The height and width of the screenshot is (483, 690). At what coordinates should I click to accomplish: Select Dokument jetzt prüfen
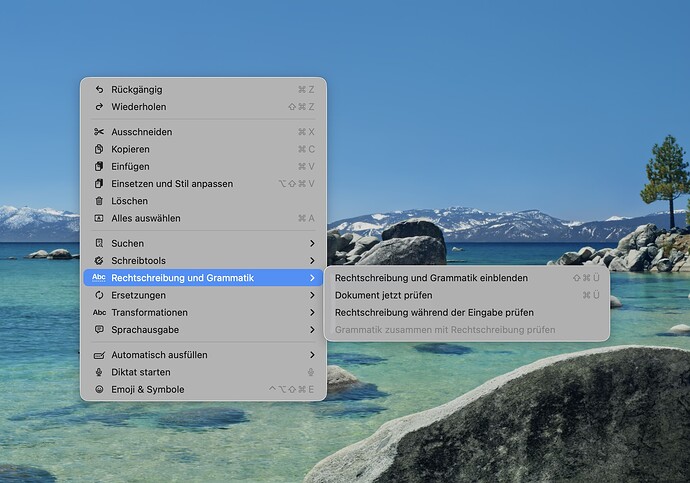[x=466, y=295]
